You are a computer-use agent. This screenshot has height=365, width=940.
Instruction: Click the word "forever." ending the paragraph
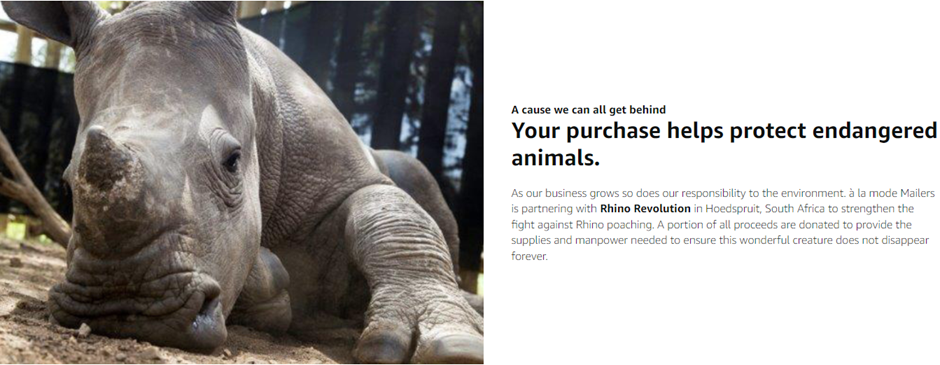529,256
